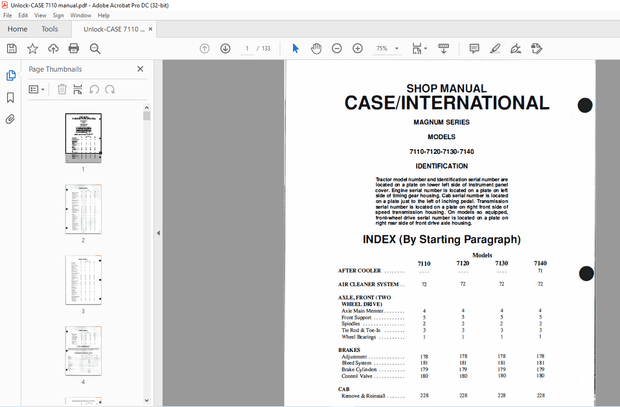620x407 pixels.
Task: Open the Attachments paperclip icon
Action: click(x=11, y=119)
